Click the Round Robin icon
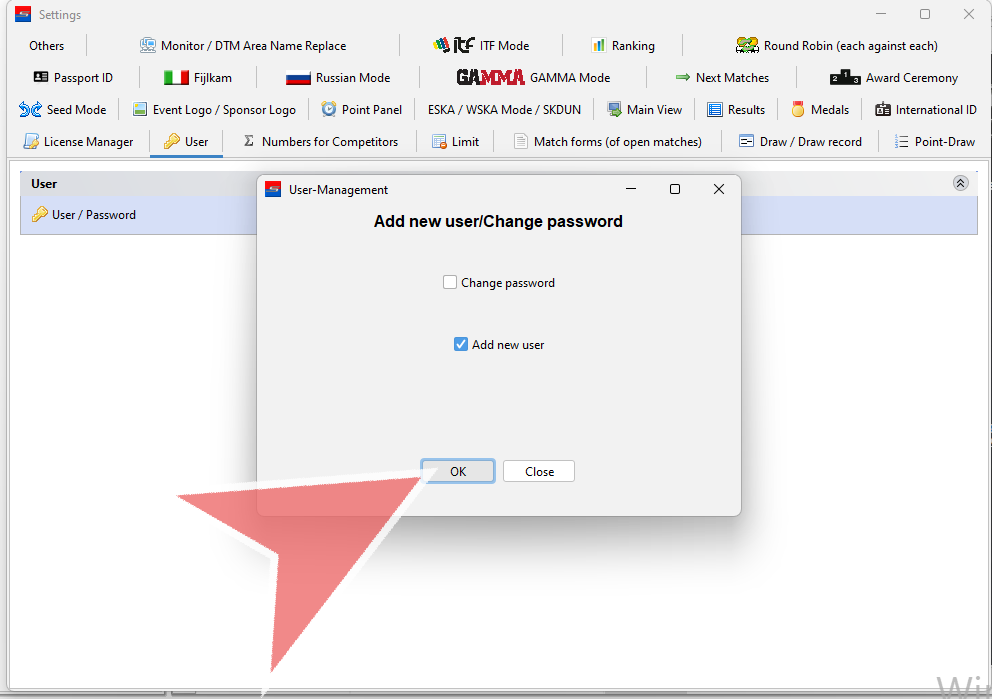992x699 pixels. point(747,46)
